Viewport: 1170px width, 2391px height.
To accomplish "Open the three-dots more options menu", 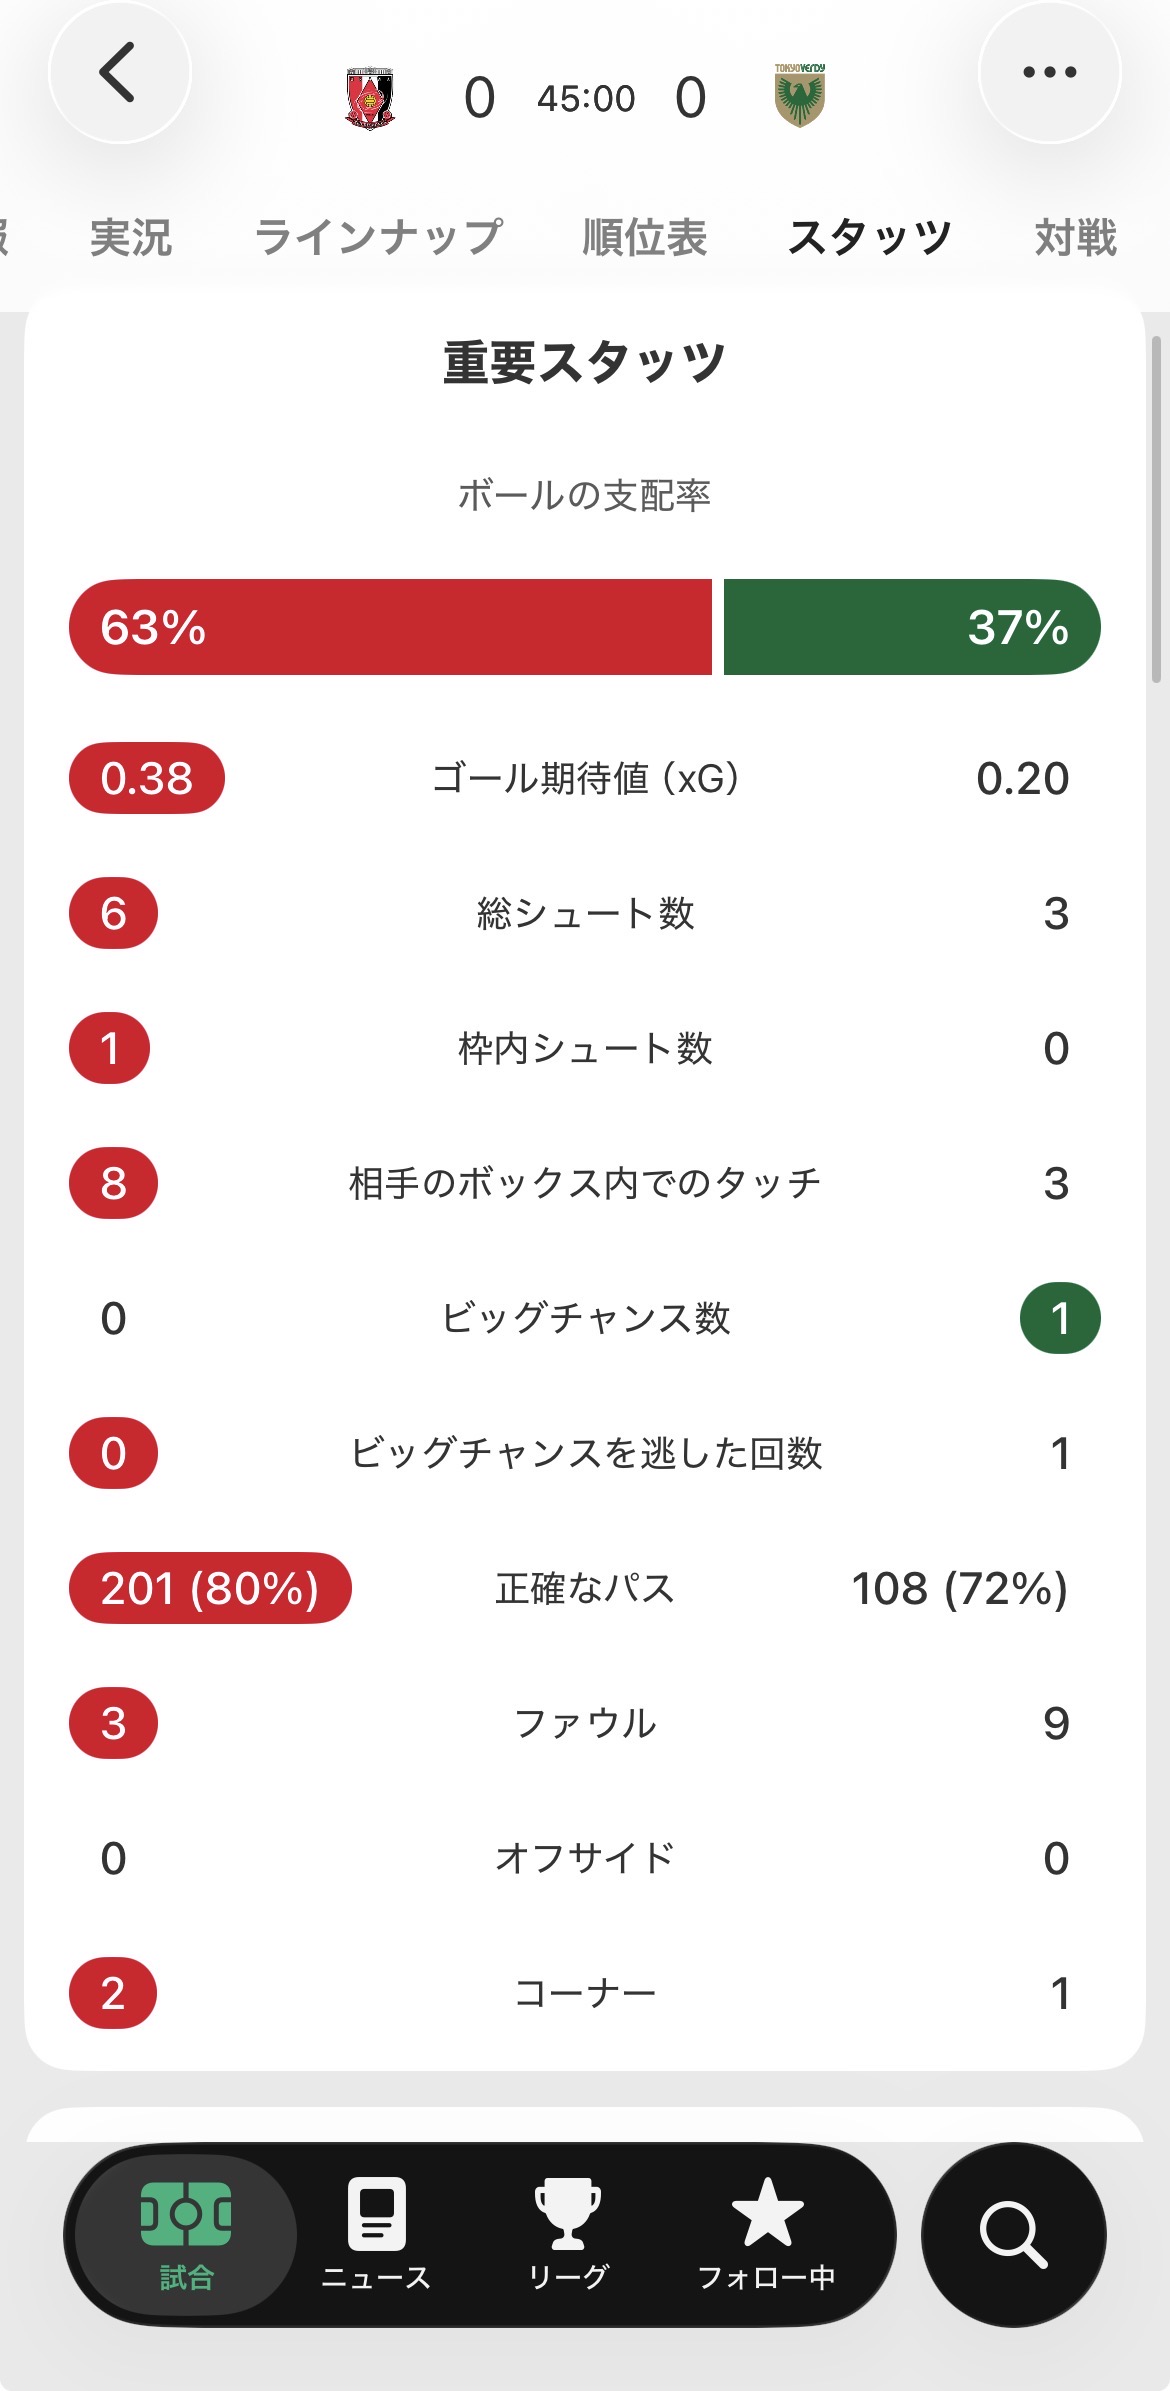I will coord(1049,73).
